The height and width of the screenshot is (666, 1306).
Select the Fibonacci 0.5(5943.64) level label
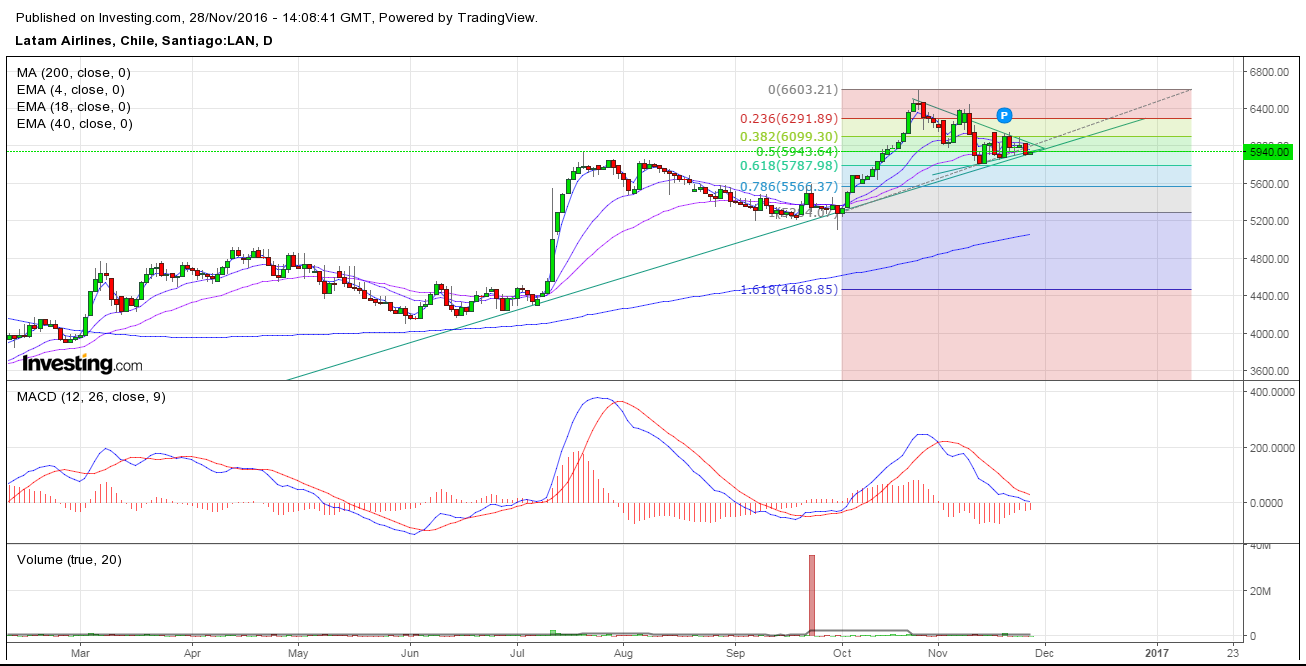[796, 152]
